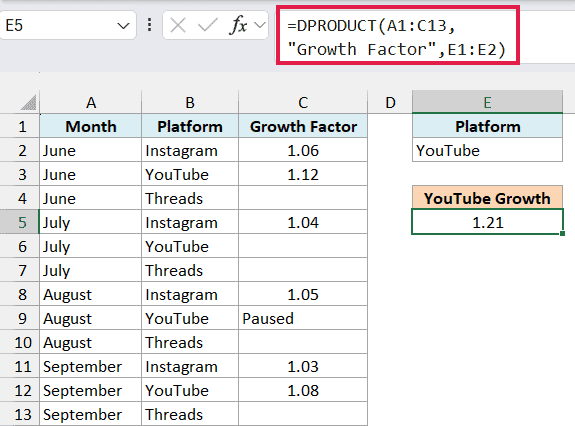Click the cell with value 1.08

[303, 390]
